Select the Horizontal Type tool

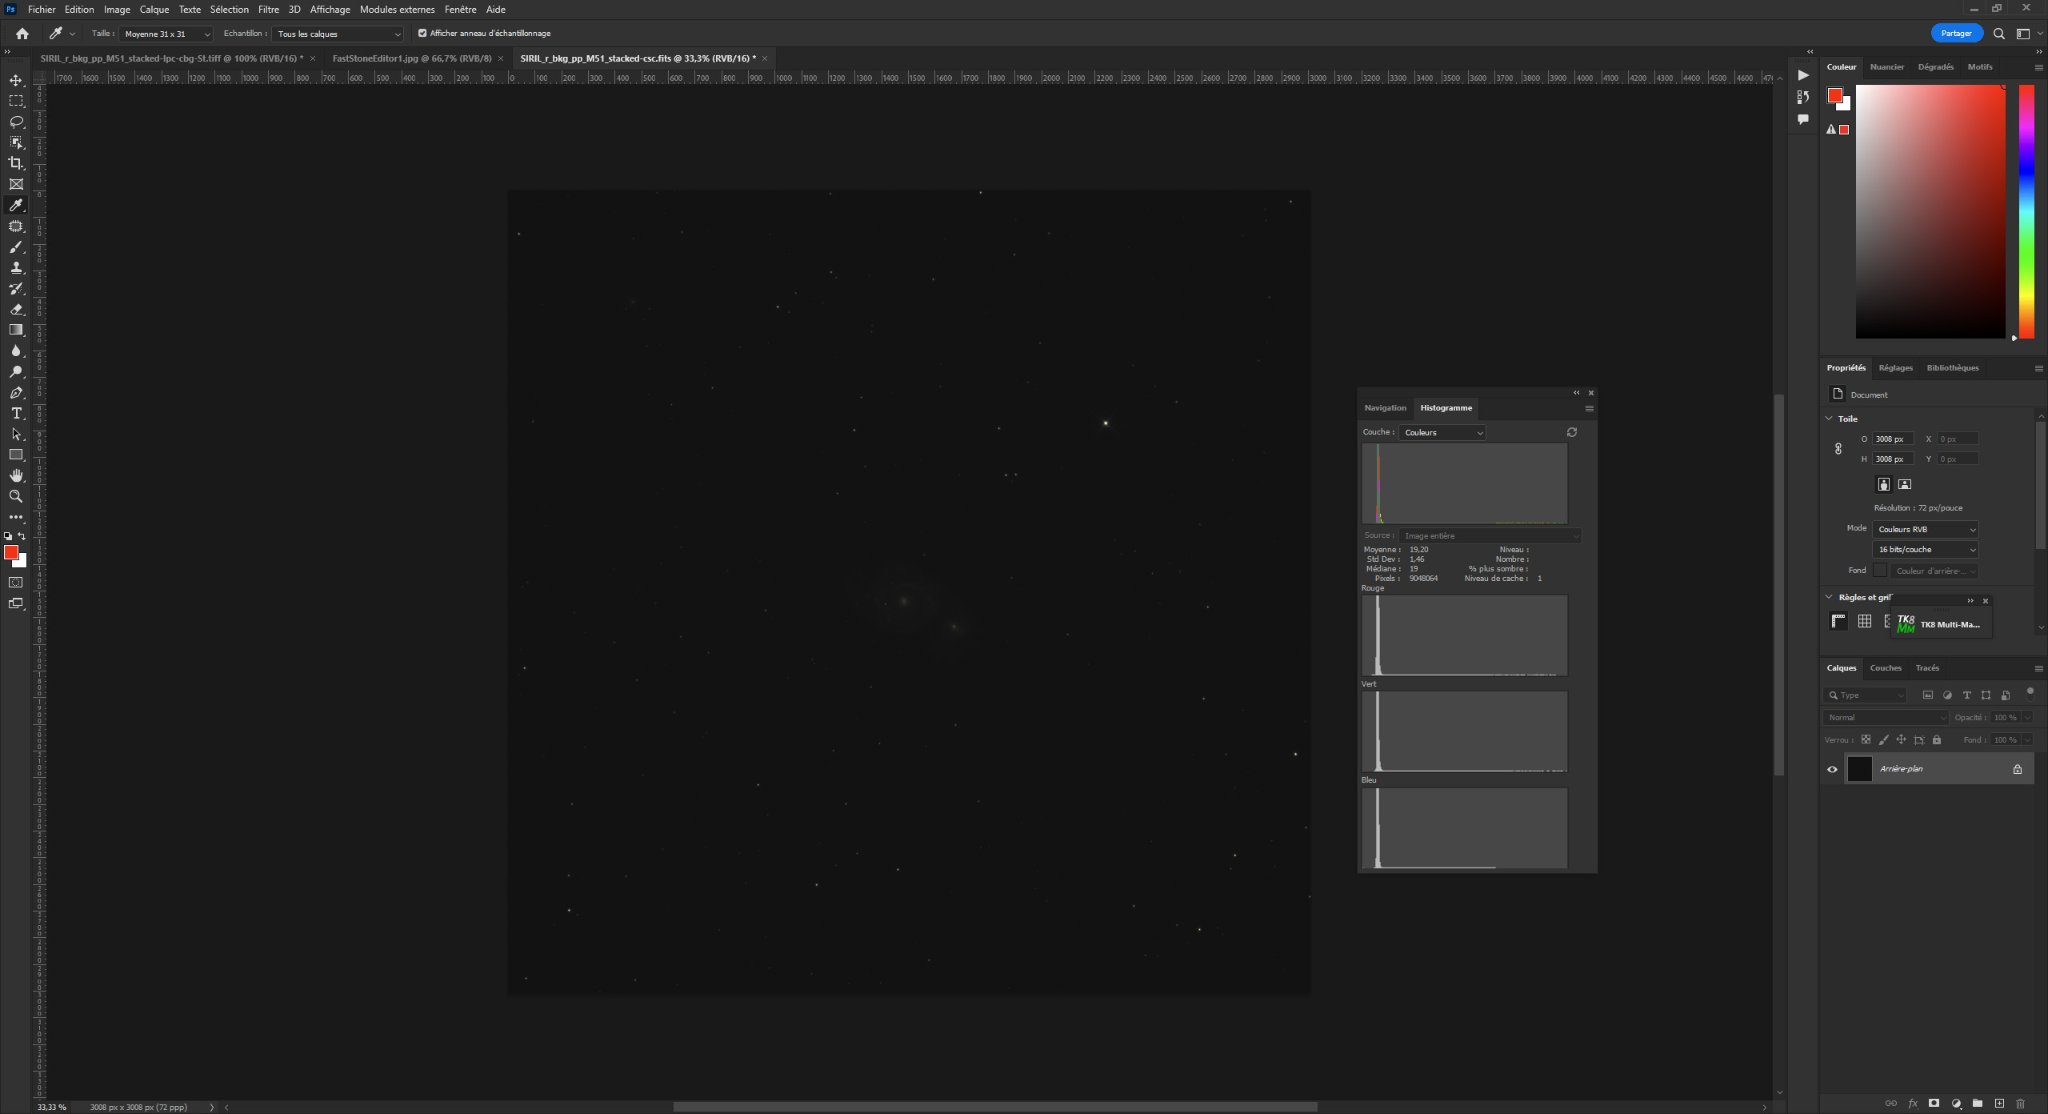coord(16,413)
